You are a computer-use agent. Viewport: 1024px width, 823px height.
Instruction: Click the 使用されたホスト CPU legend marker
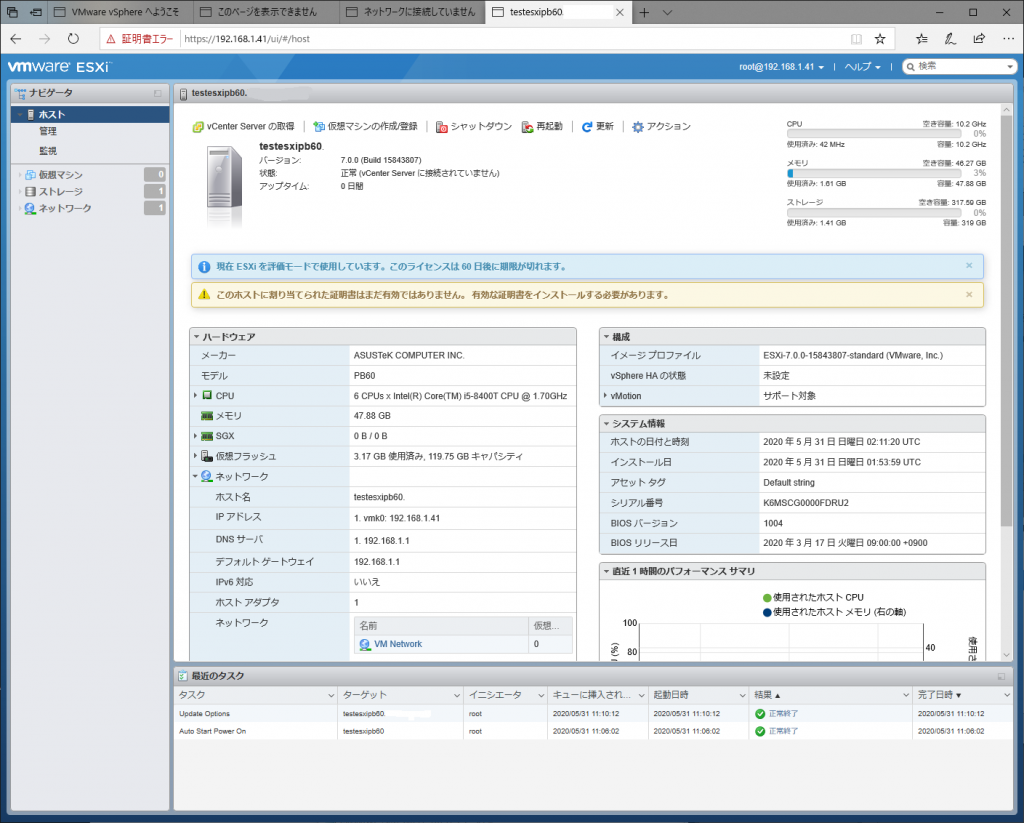pyautogui.click(x=767, y=598)
